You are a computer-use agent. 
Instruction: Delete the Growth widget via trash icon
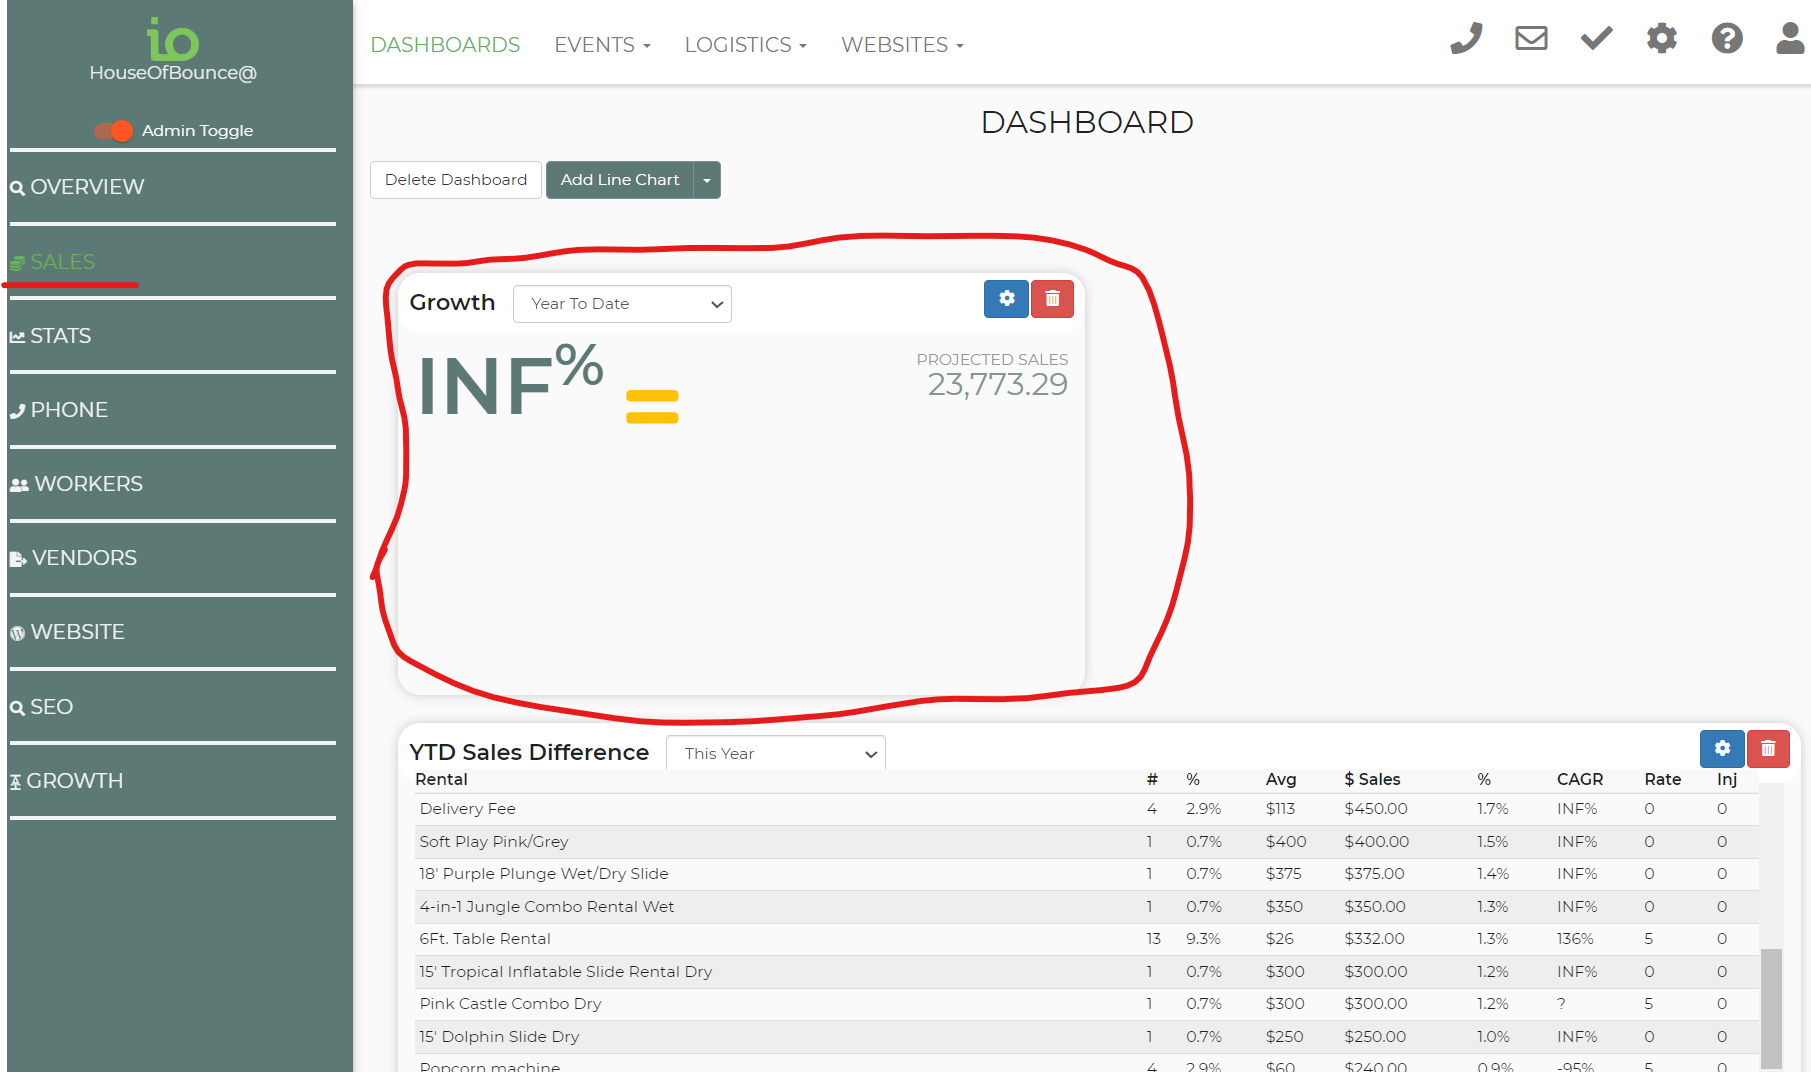[x=1052, y=299]
